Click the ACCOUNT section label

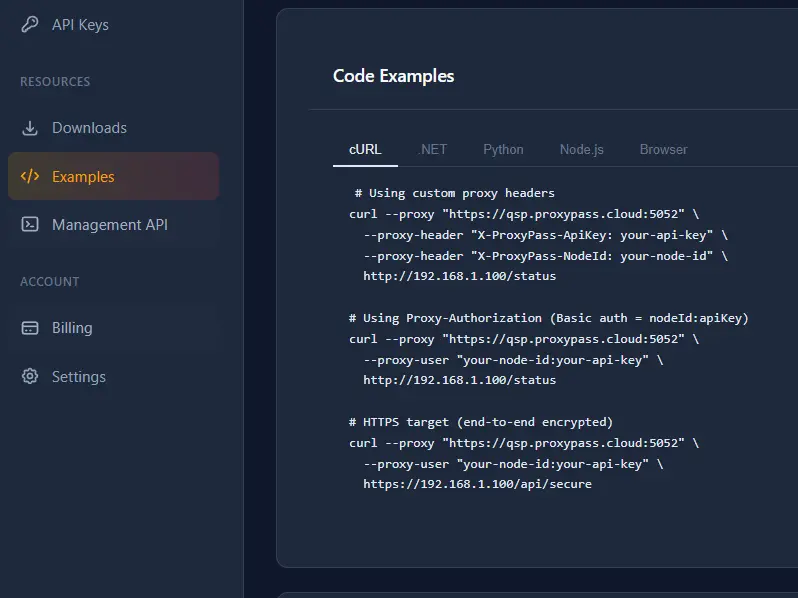[x=49, y=281]
